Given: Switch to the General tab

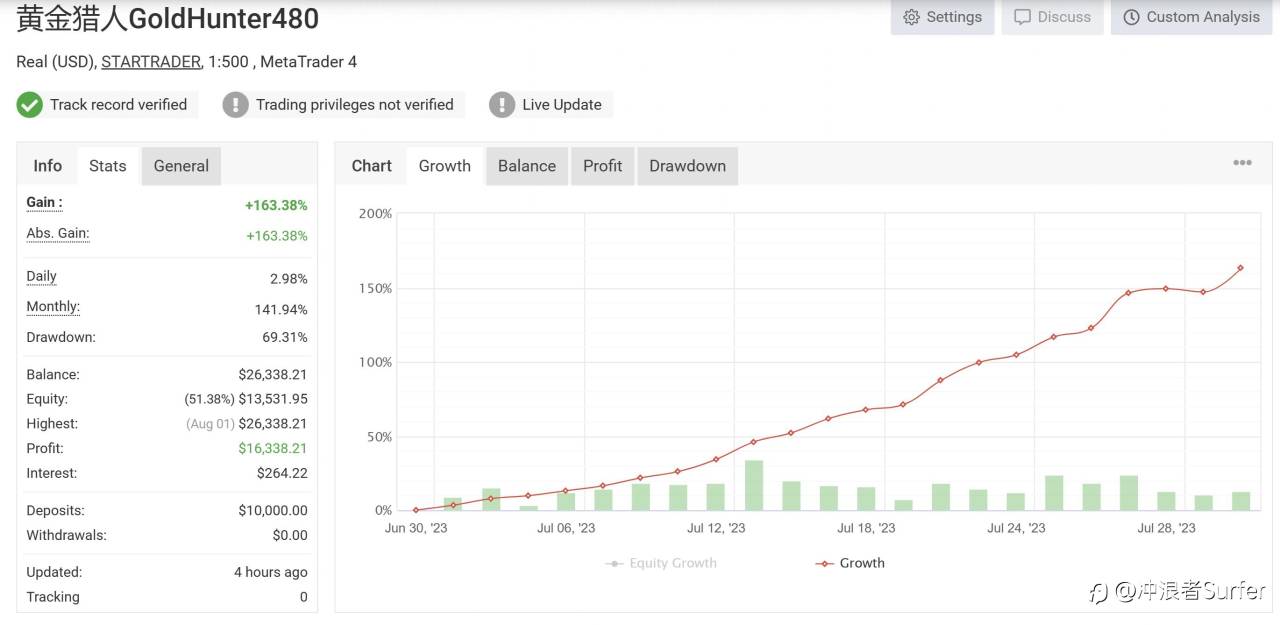Looking at the screenshot, I should tap(181, 166).
